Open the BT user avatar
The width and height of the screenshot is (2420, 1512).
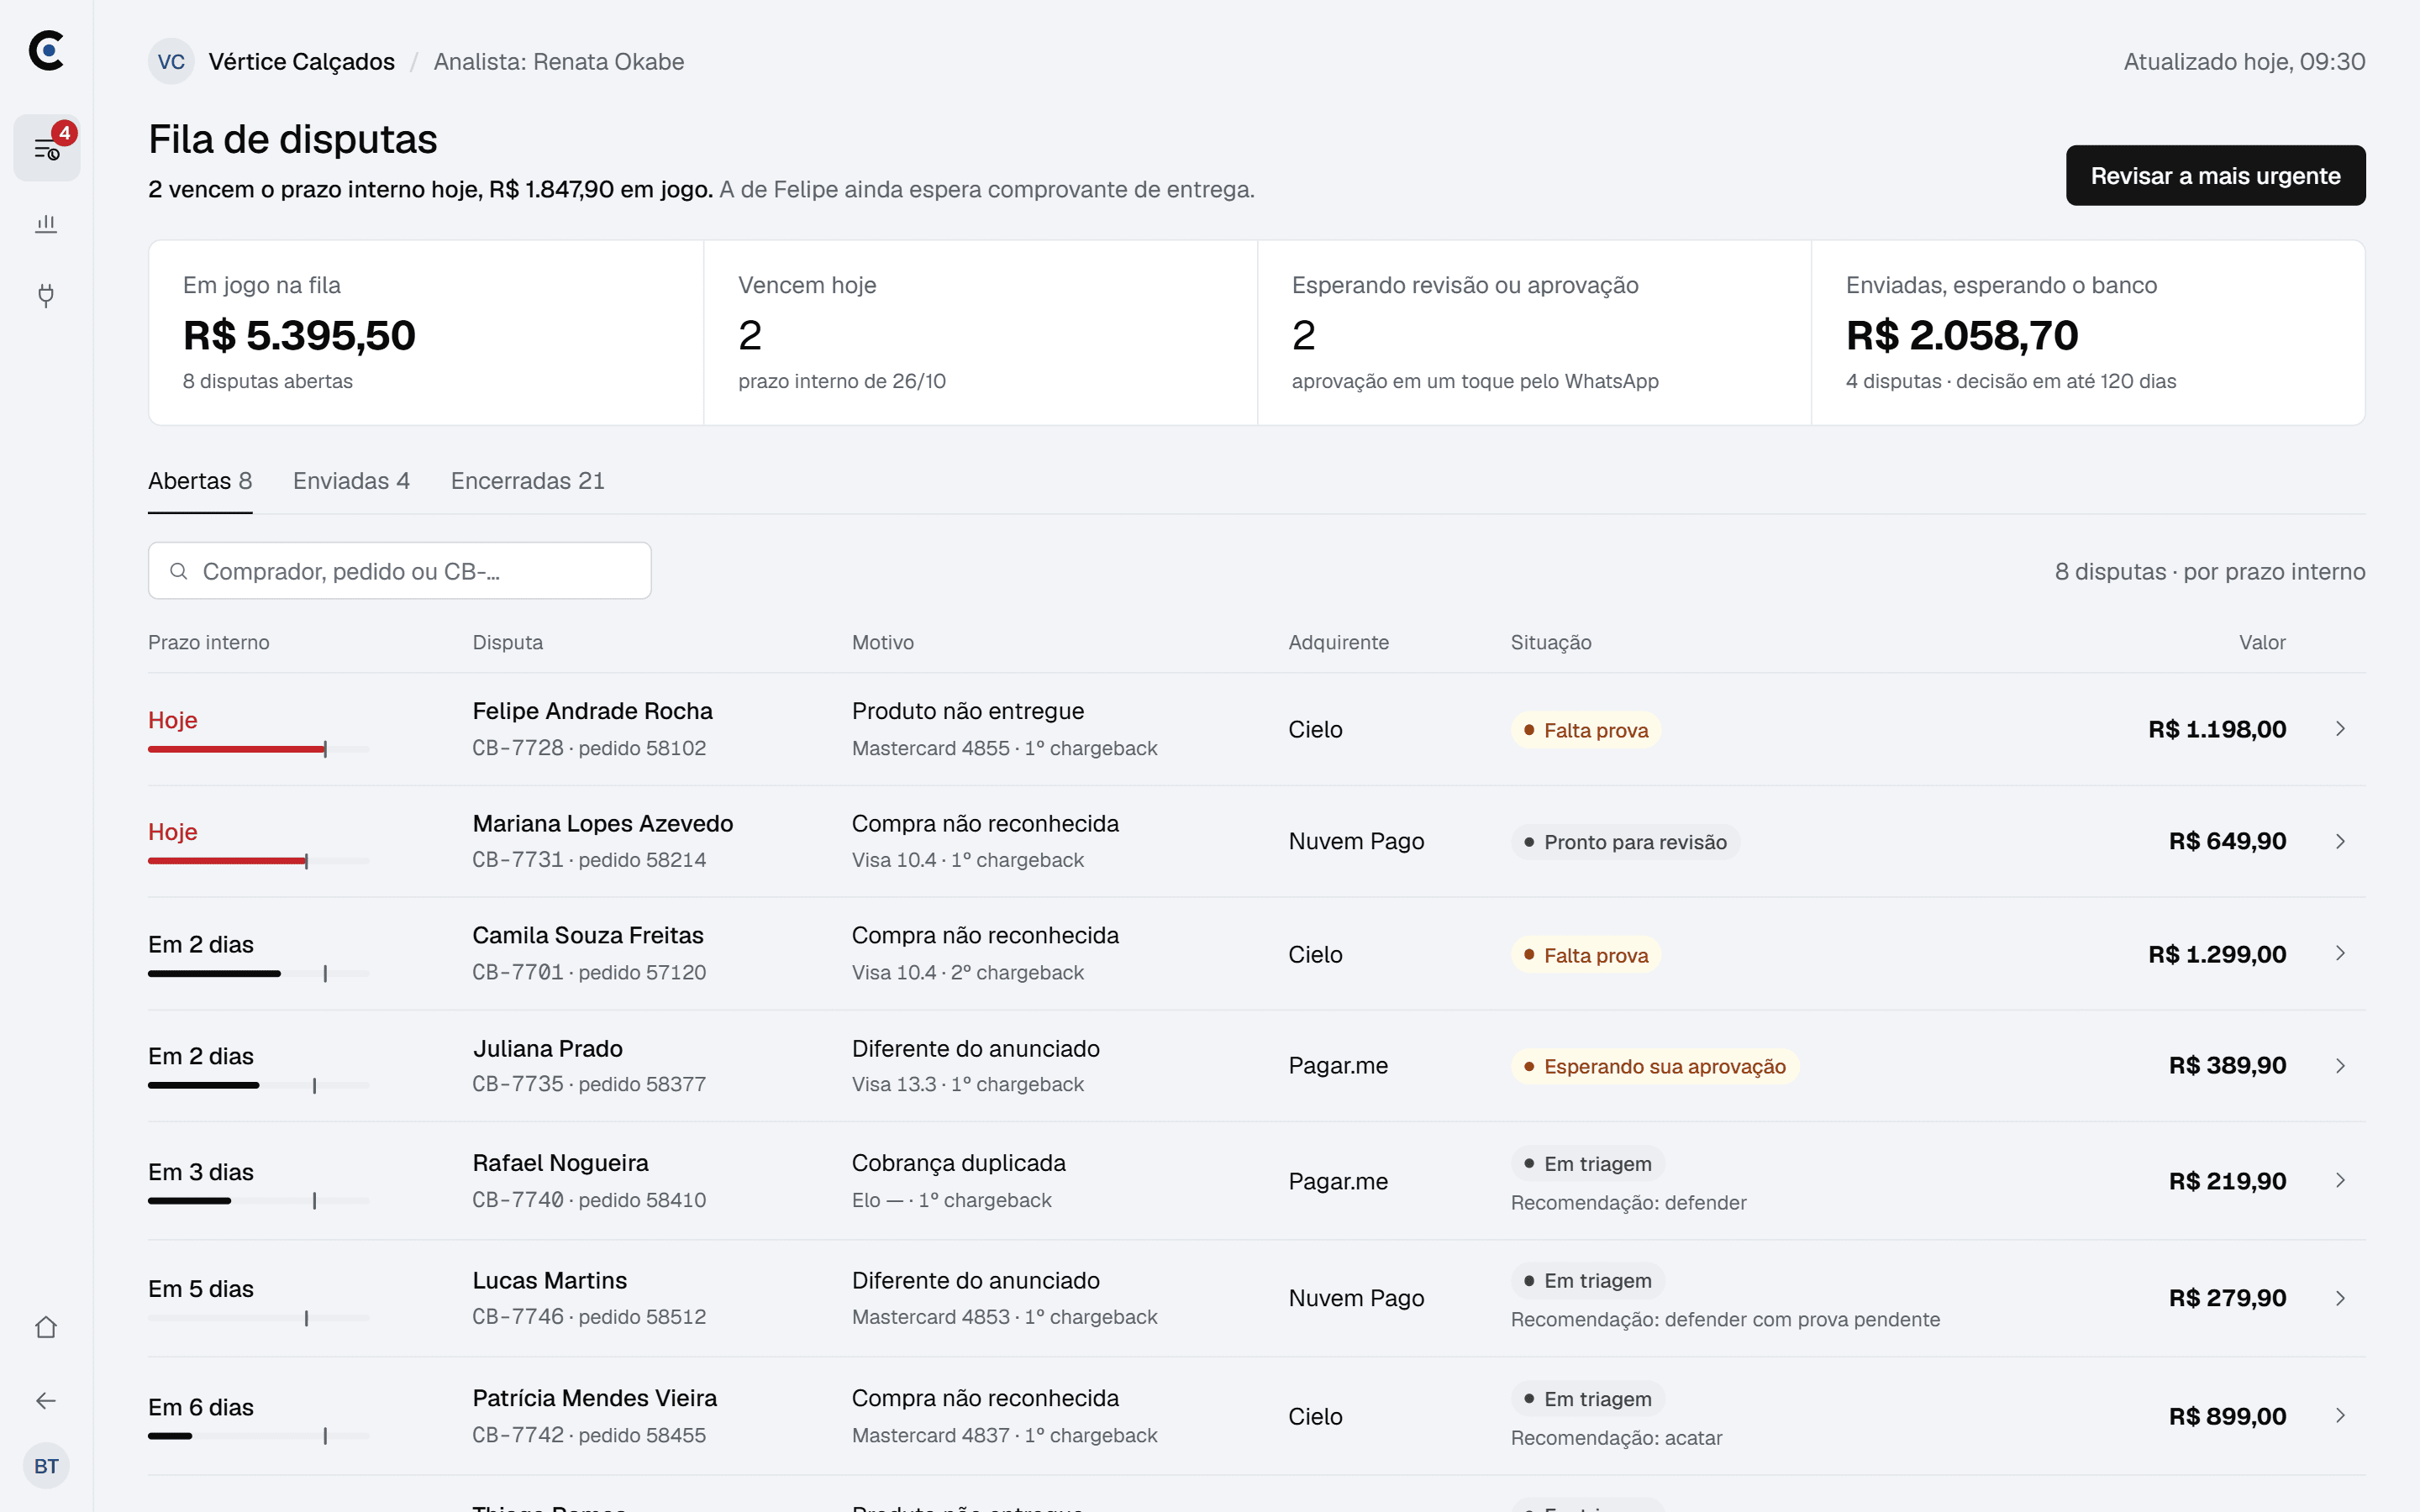click(x=46, y=1466)
